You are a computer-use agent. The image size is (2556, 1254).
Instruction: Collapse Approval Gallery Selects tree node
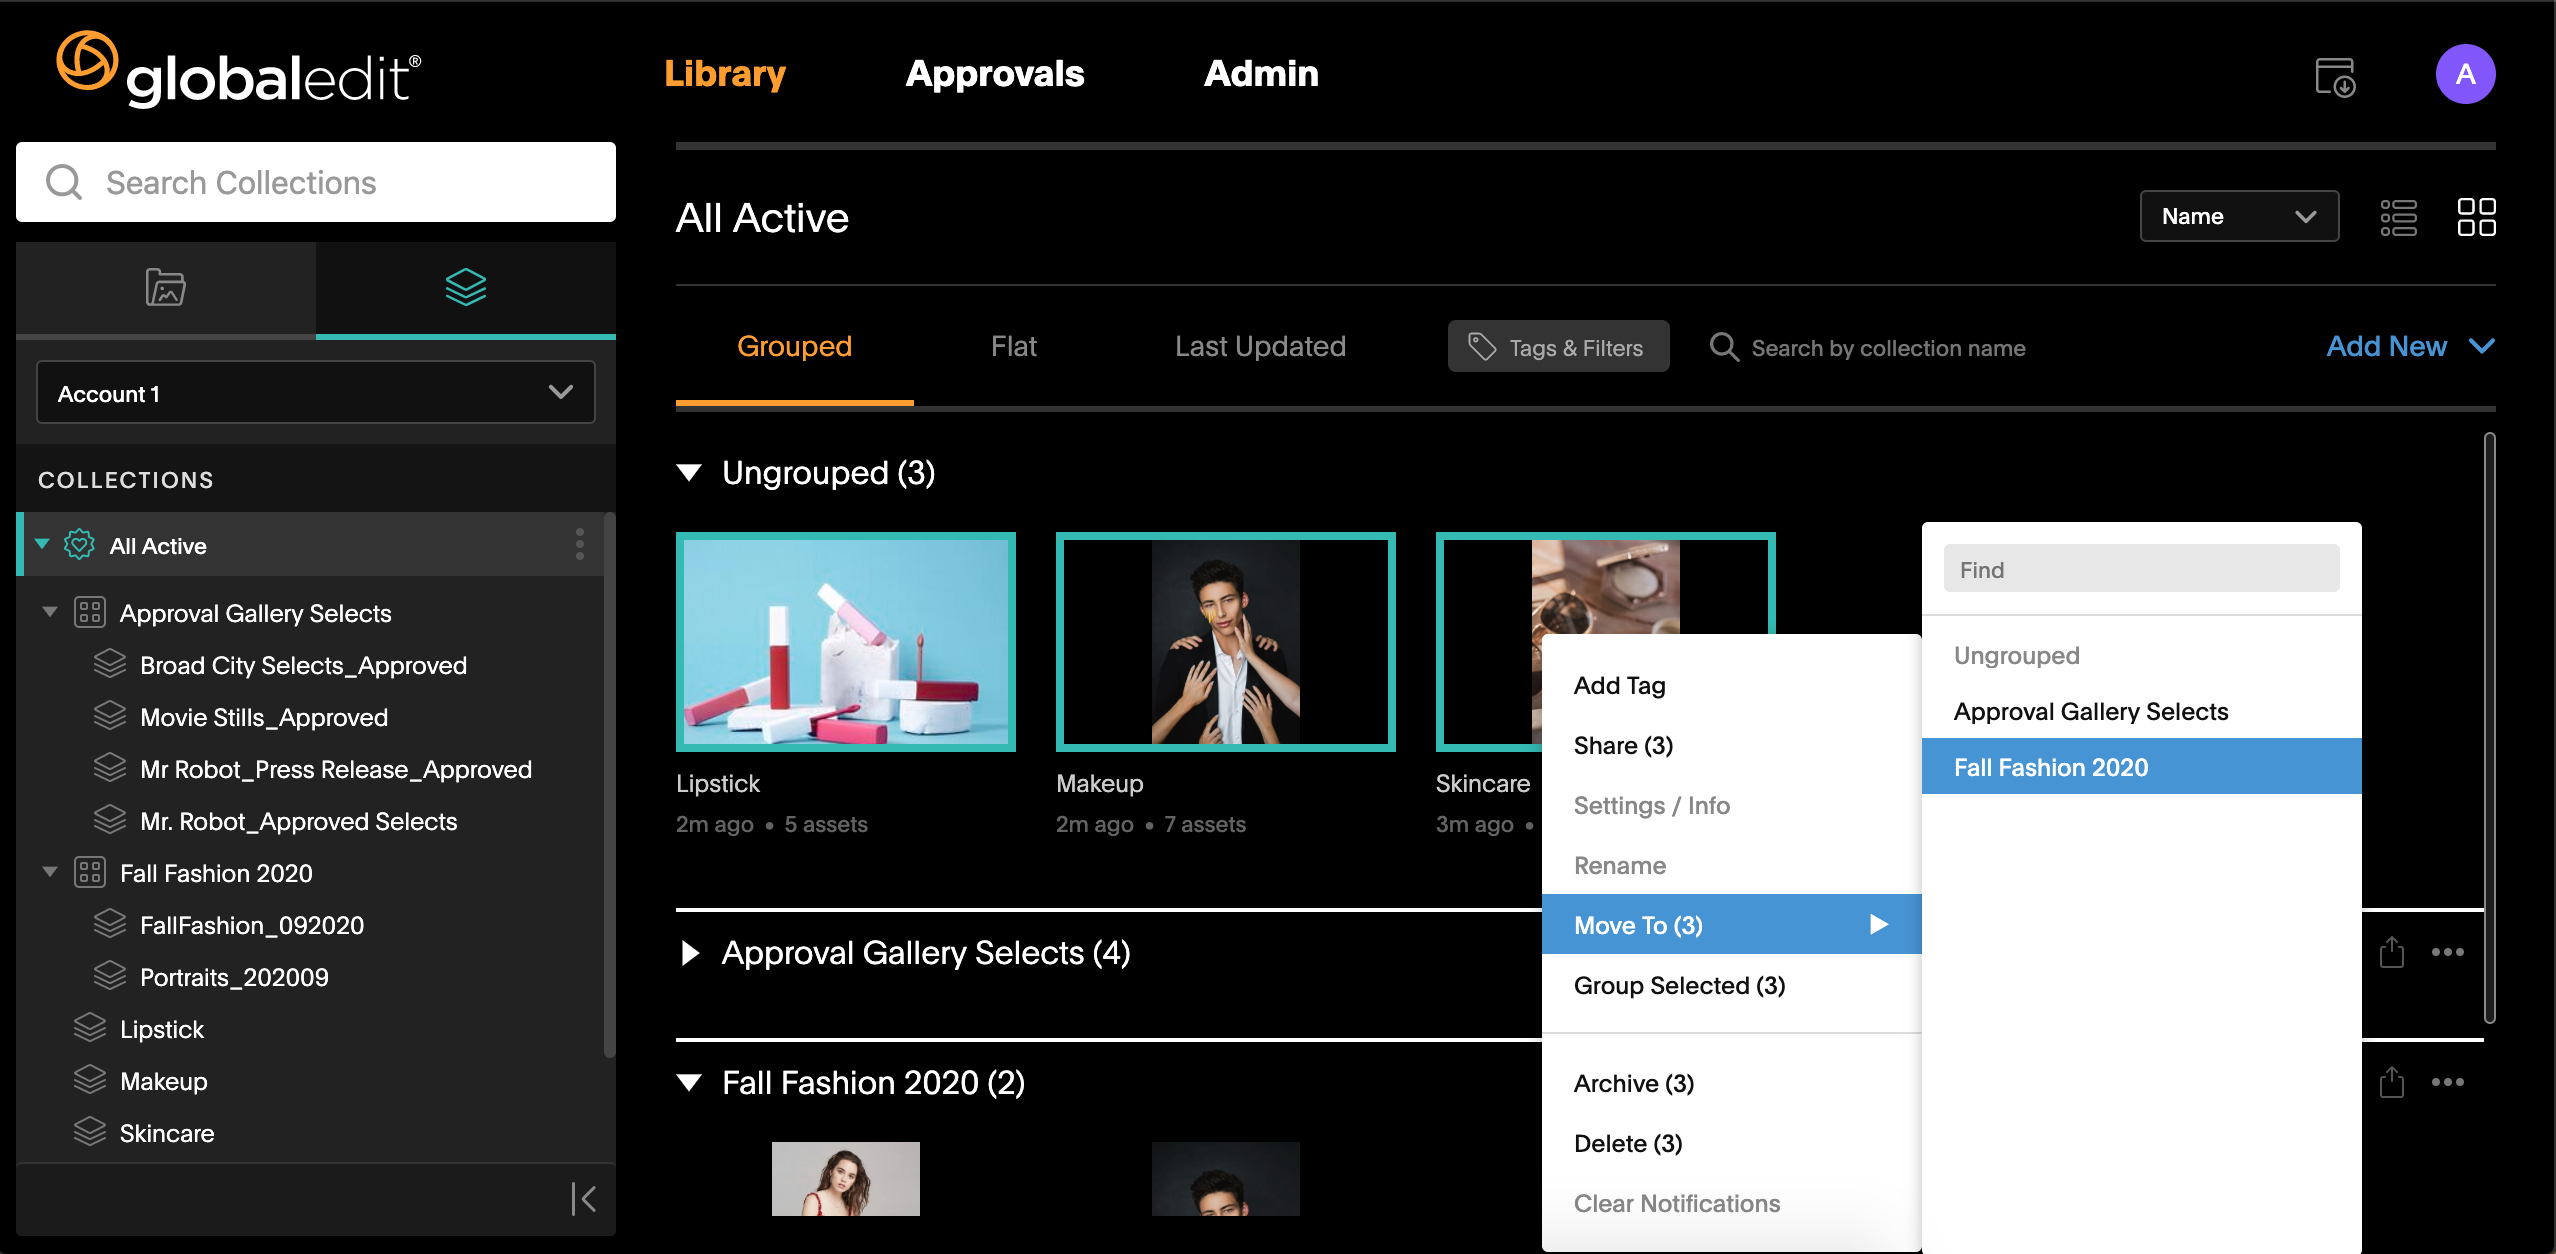point(49,612)
